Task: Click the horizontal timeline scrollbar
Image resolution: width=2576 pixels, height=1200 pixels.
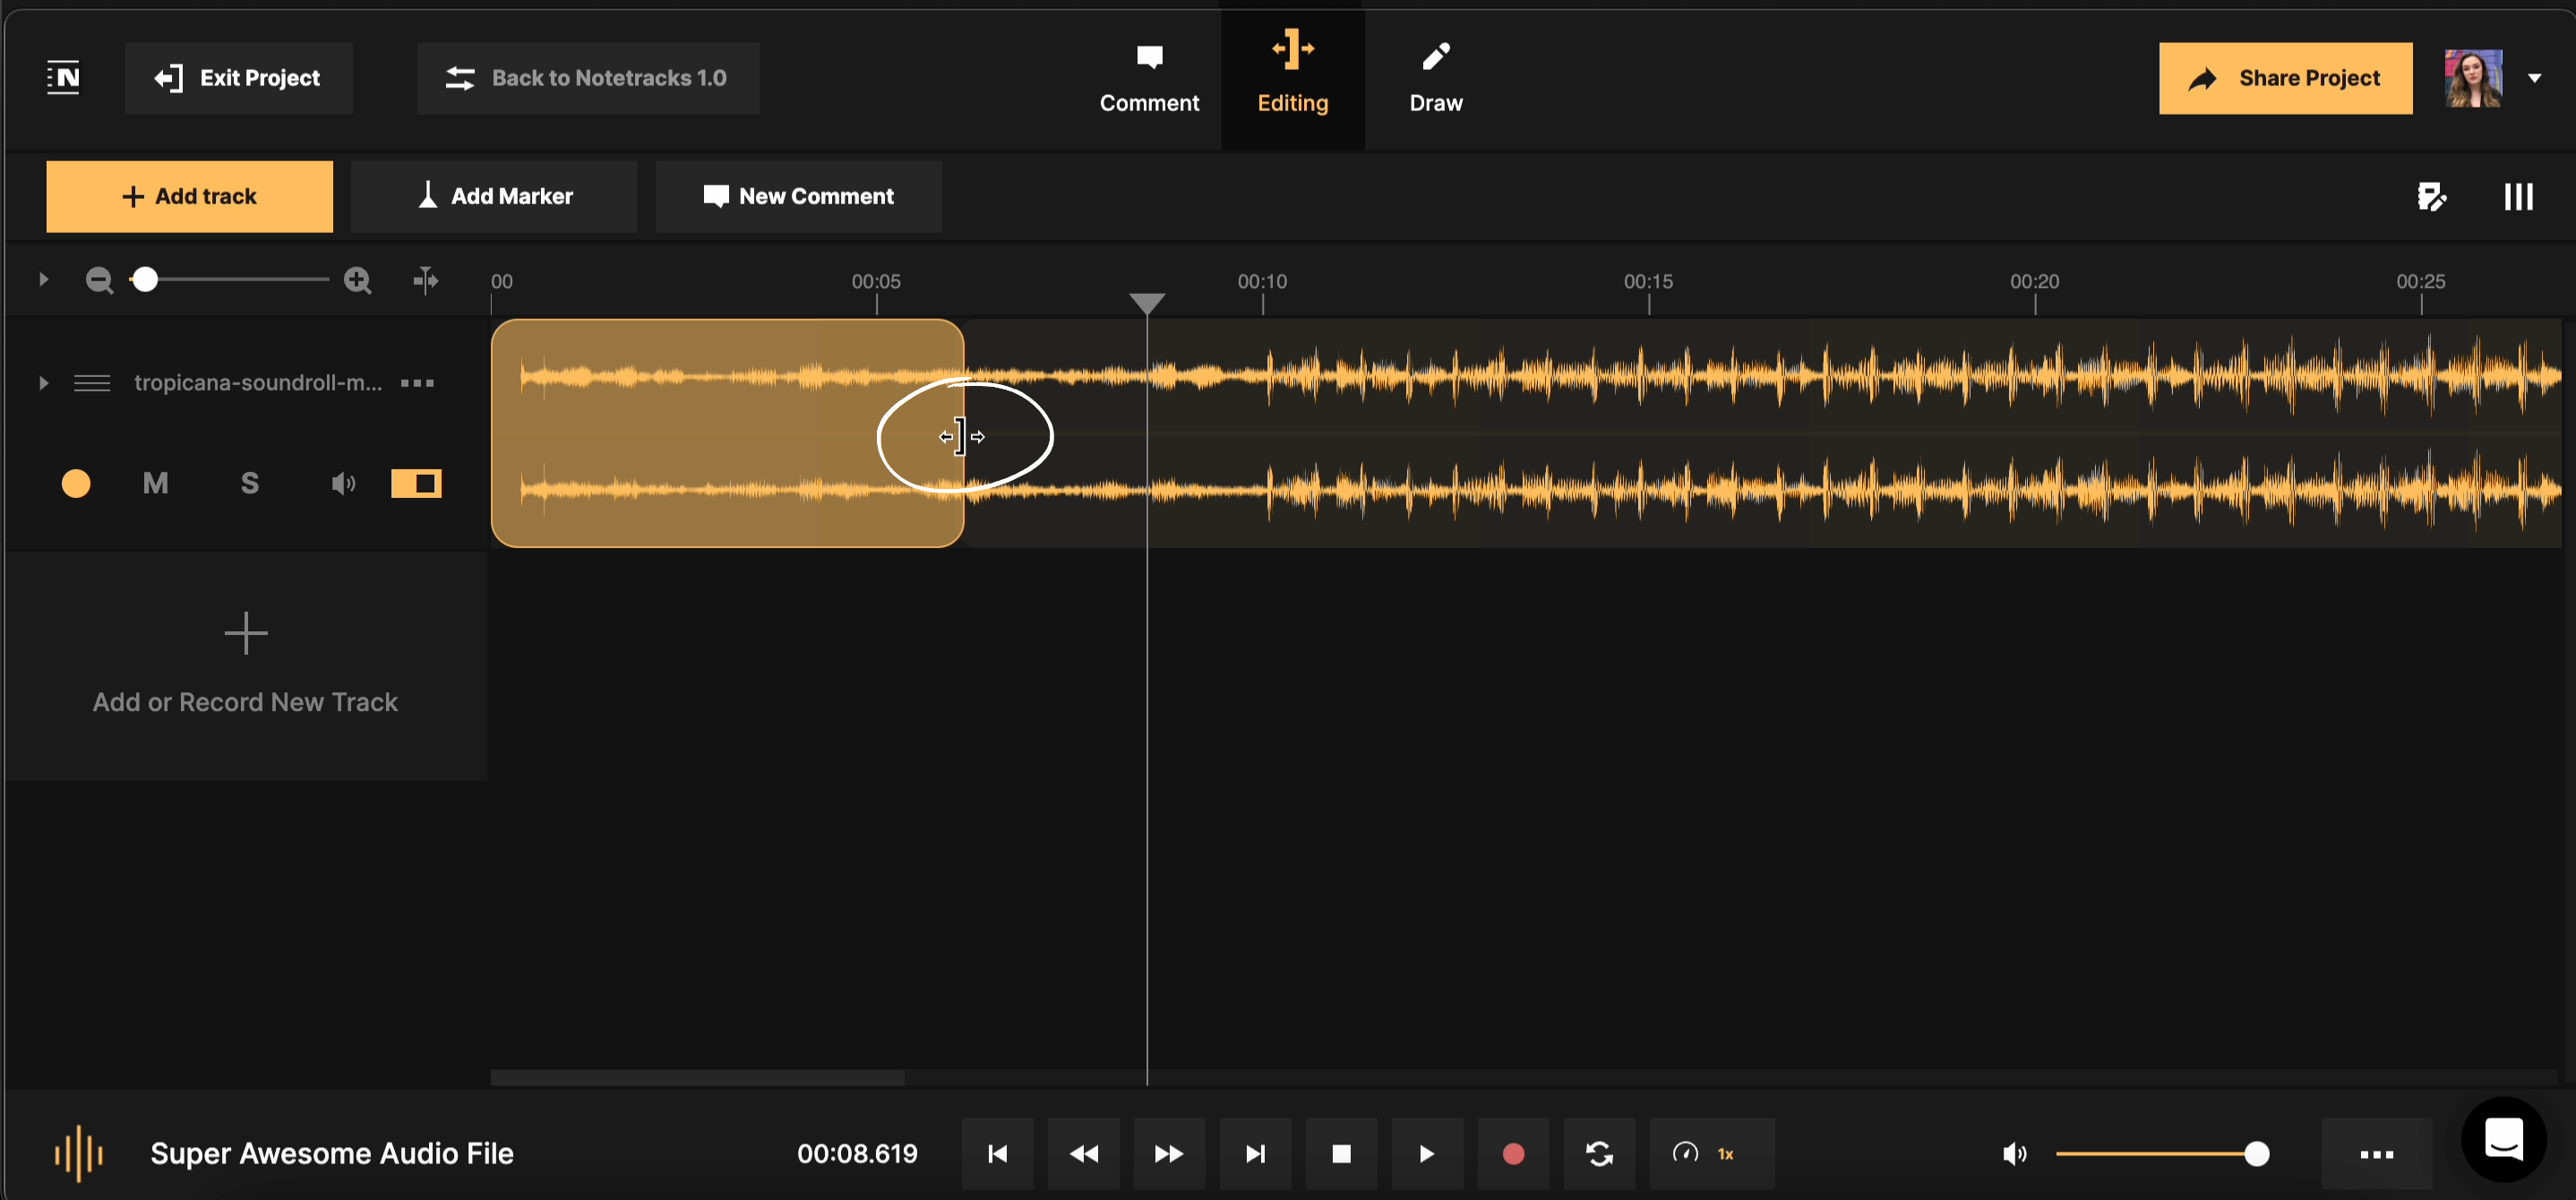Action: [x=696, y=1077]
